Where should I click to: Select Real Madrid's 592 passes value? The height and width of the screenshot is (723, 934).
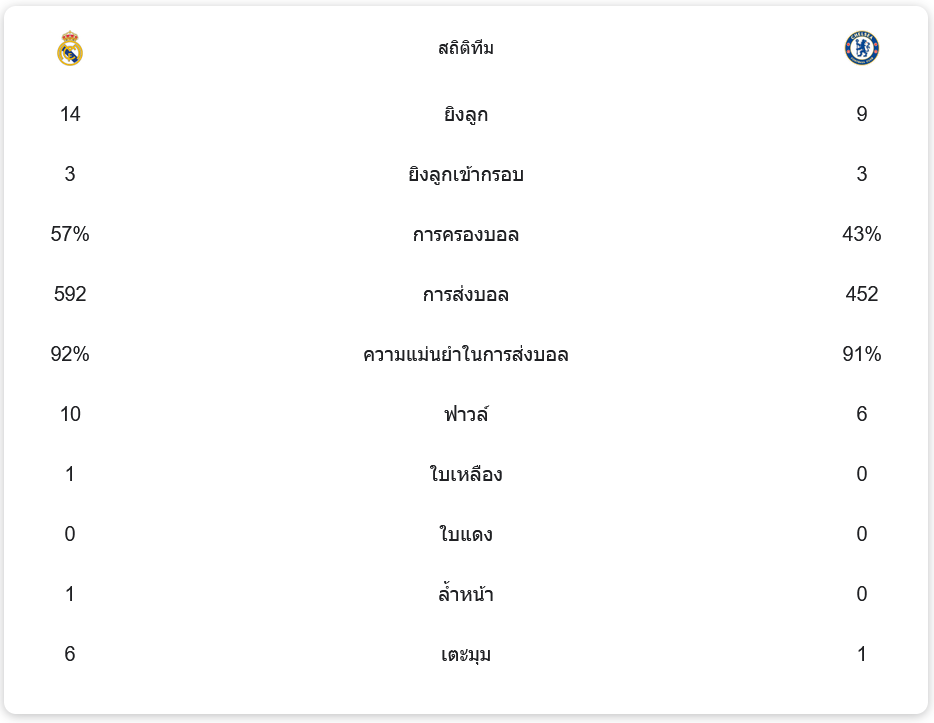(70, 294)
